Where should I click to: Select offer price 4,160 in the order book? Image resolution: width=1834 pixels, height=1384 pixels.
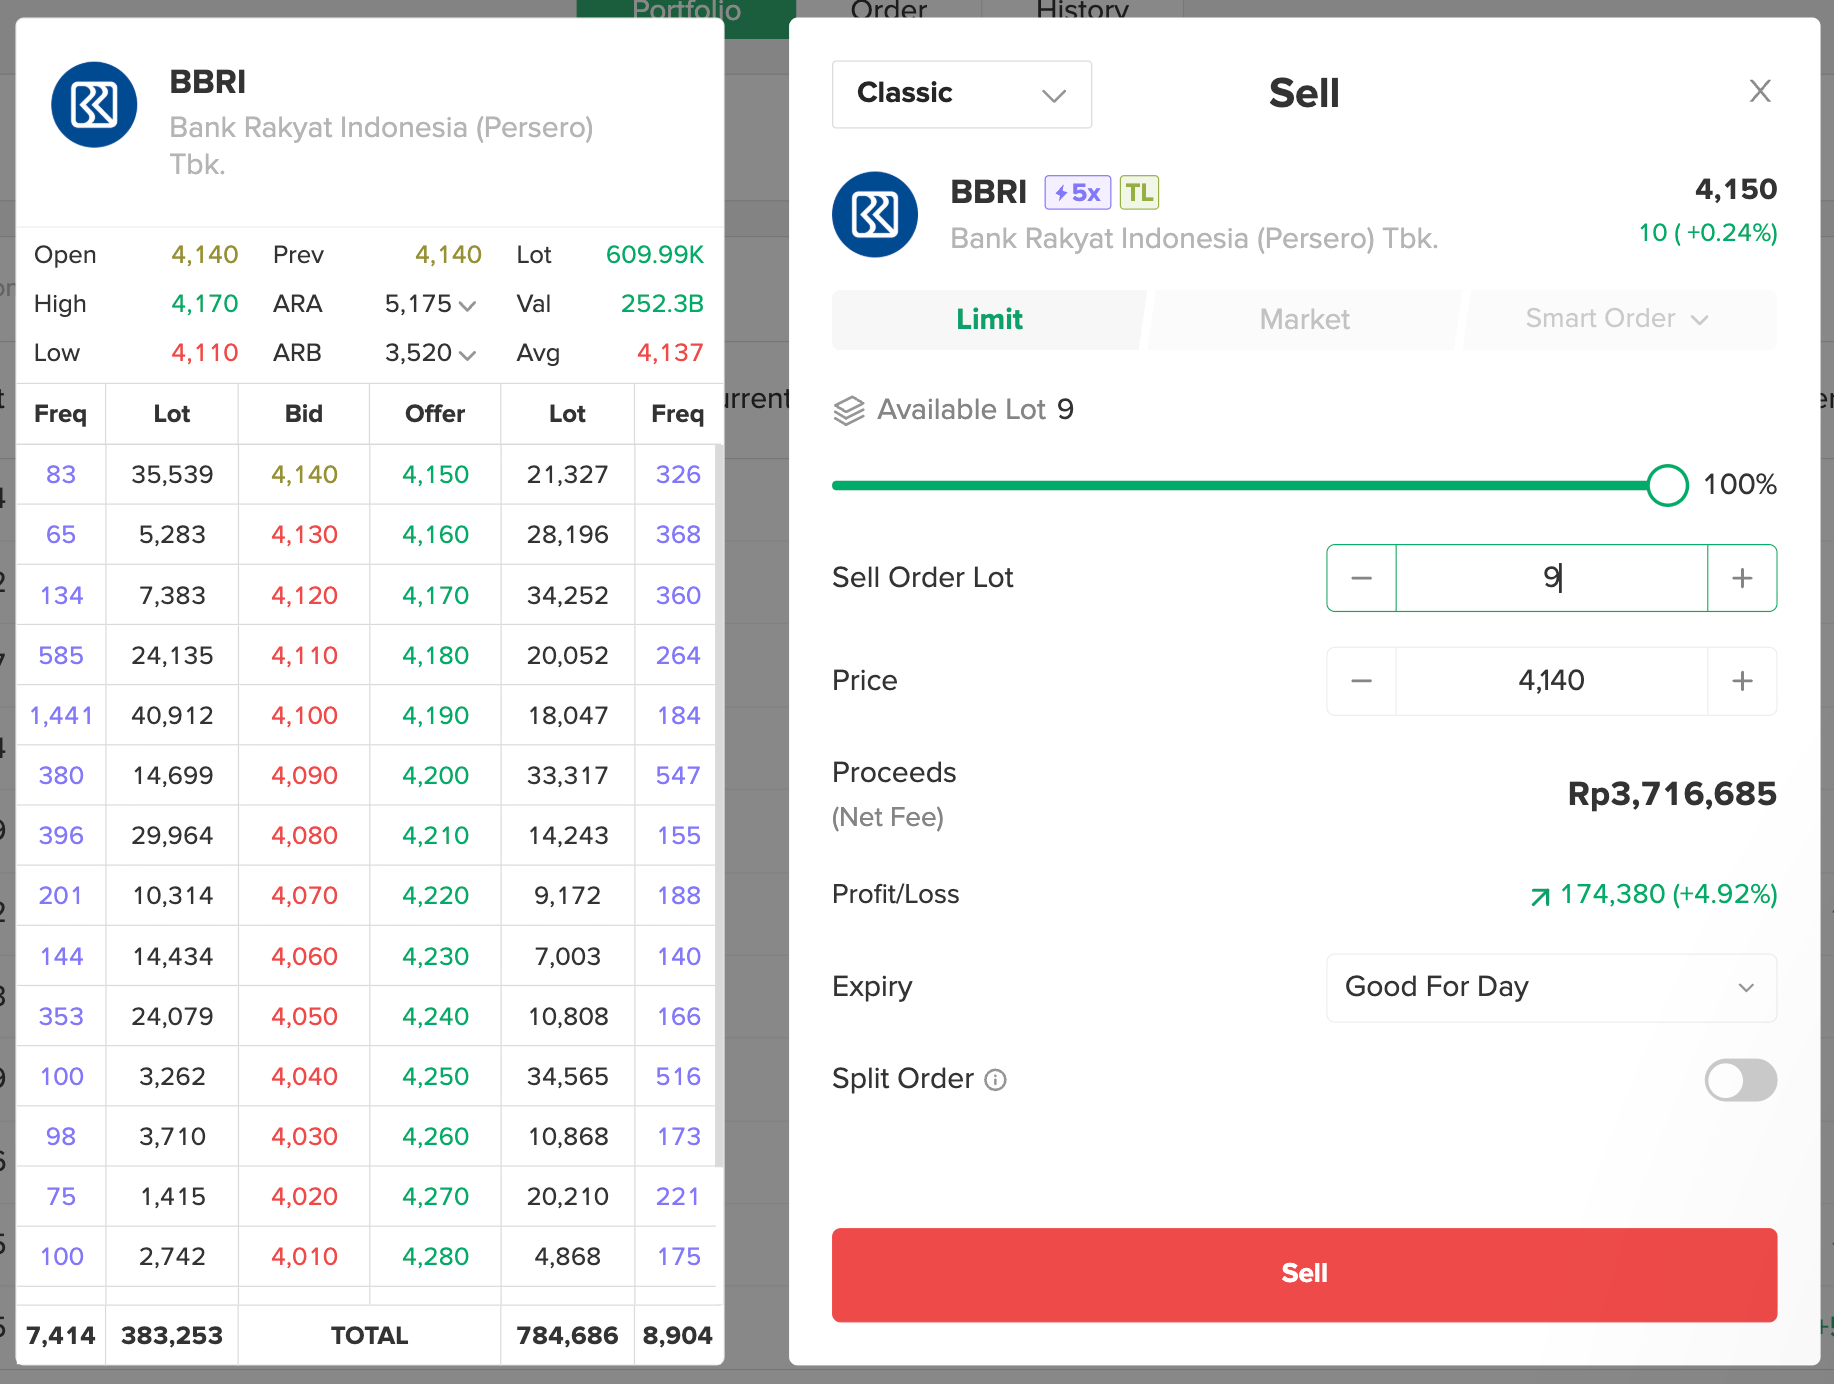435,535
